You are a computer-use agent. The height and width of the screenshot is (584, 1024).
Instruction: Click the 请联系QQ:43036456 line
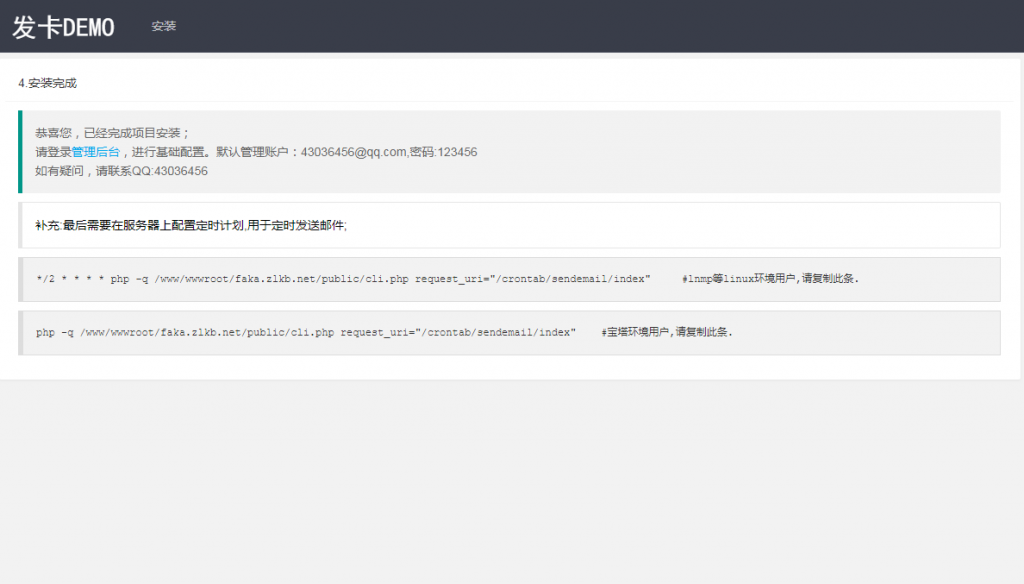(152, 171)
